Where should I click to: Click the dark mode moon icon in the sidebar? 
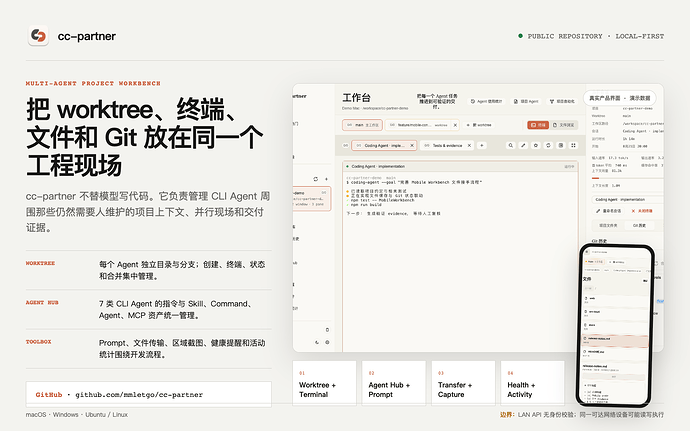click(x=316, y=342)
